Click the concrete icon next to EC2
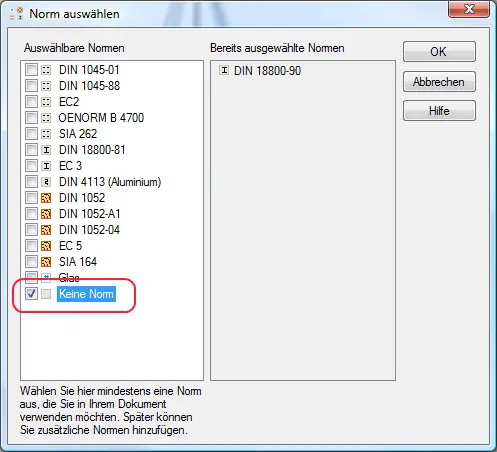497x452 pixels. (x=46, y=102)
